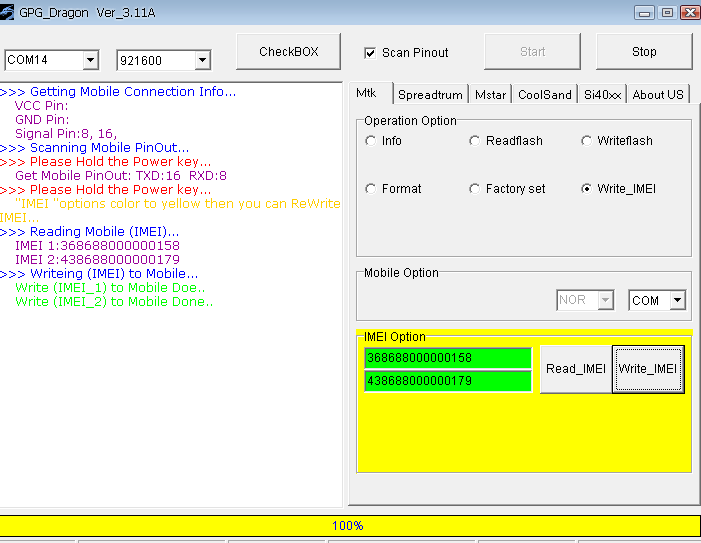Select the Readflash radio option
This screenshot has height=543, width=701.
tap(475, 141)
